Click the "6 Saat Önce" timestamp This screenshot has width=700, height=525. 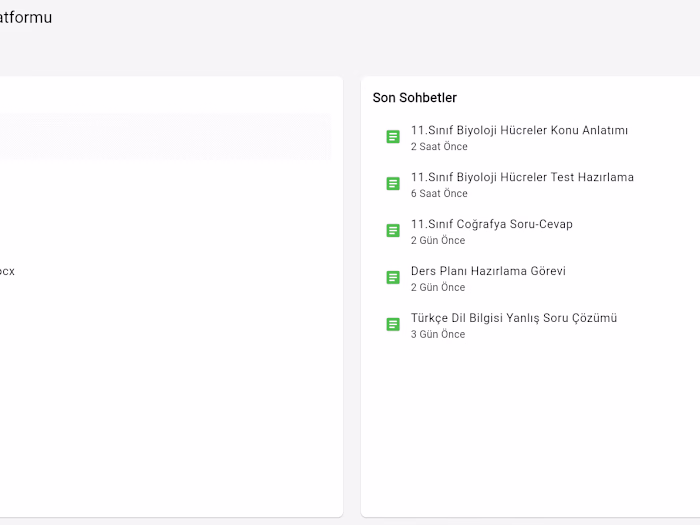[439, 194]
